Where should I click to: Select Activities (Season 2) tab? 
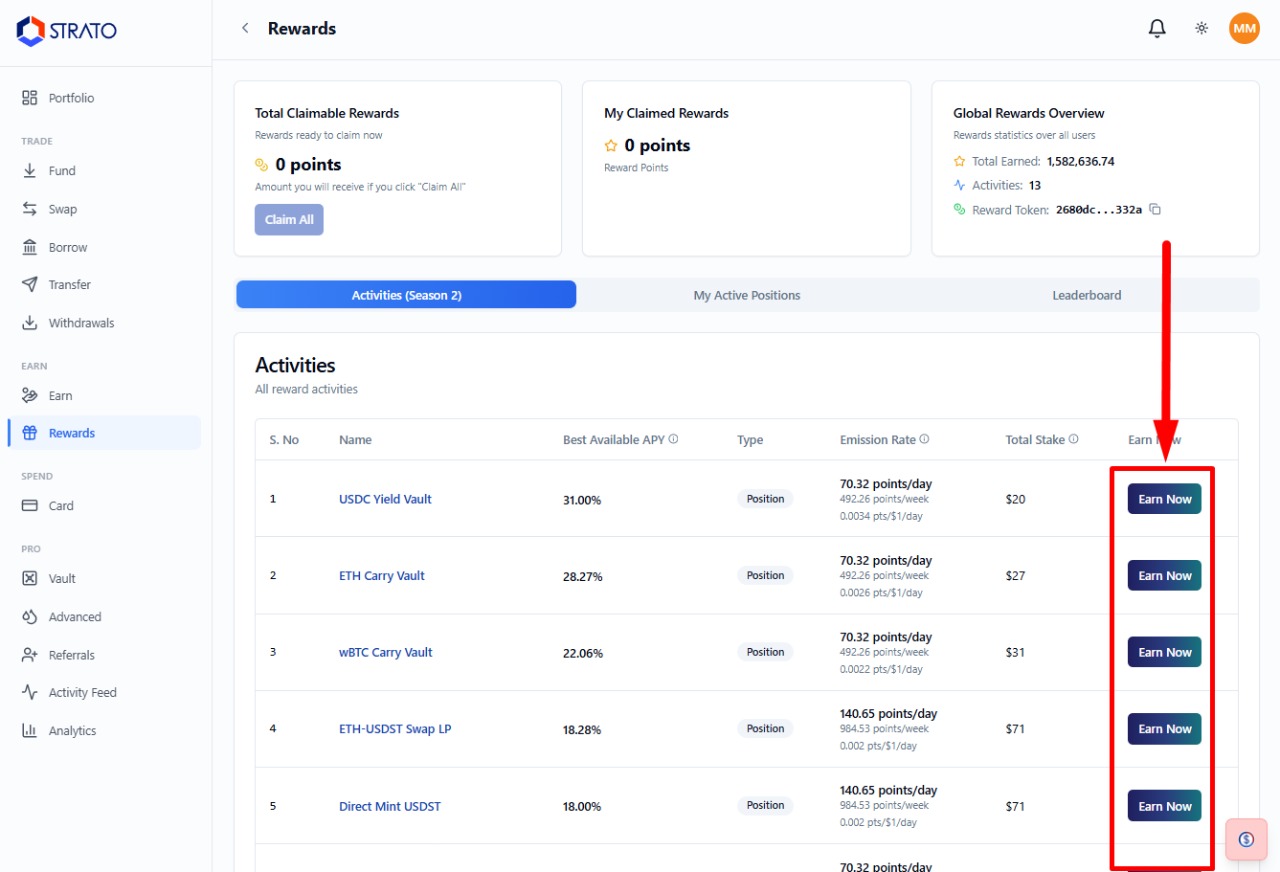[x=406, y=295]
